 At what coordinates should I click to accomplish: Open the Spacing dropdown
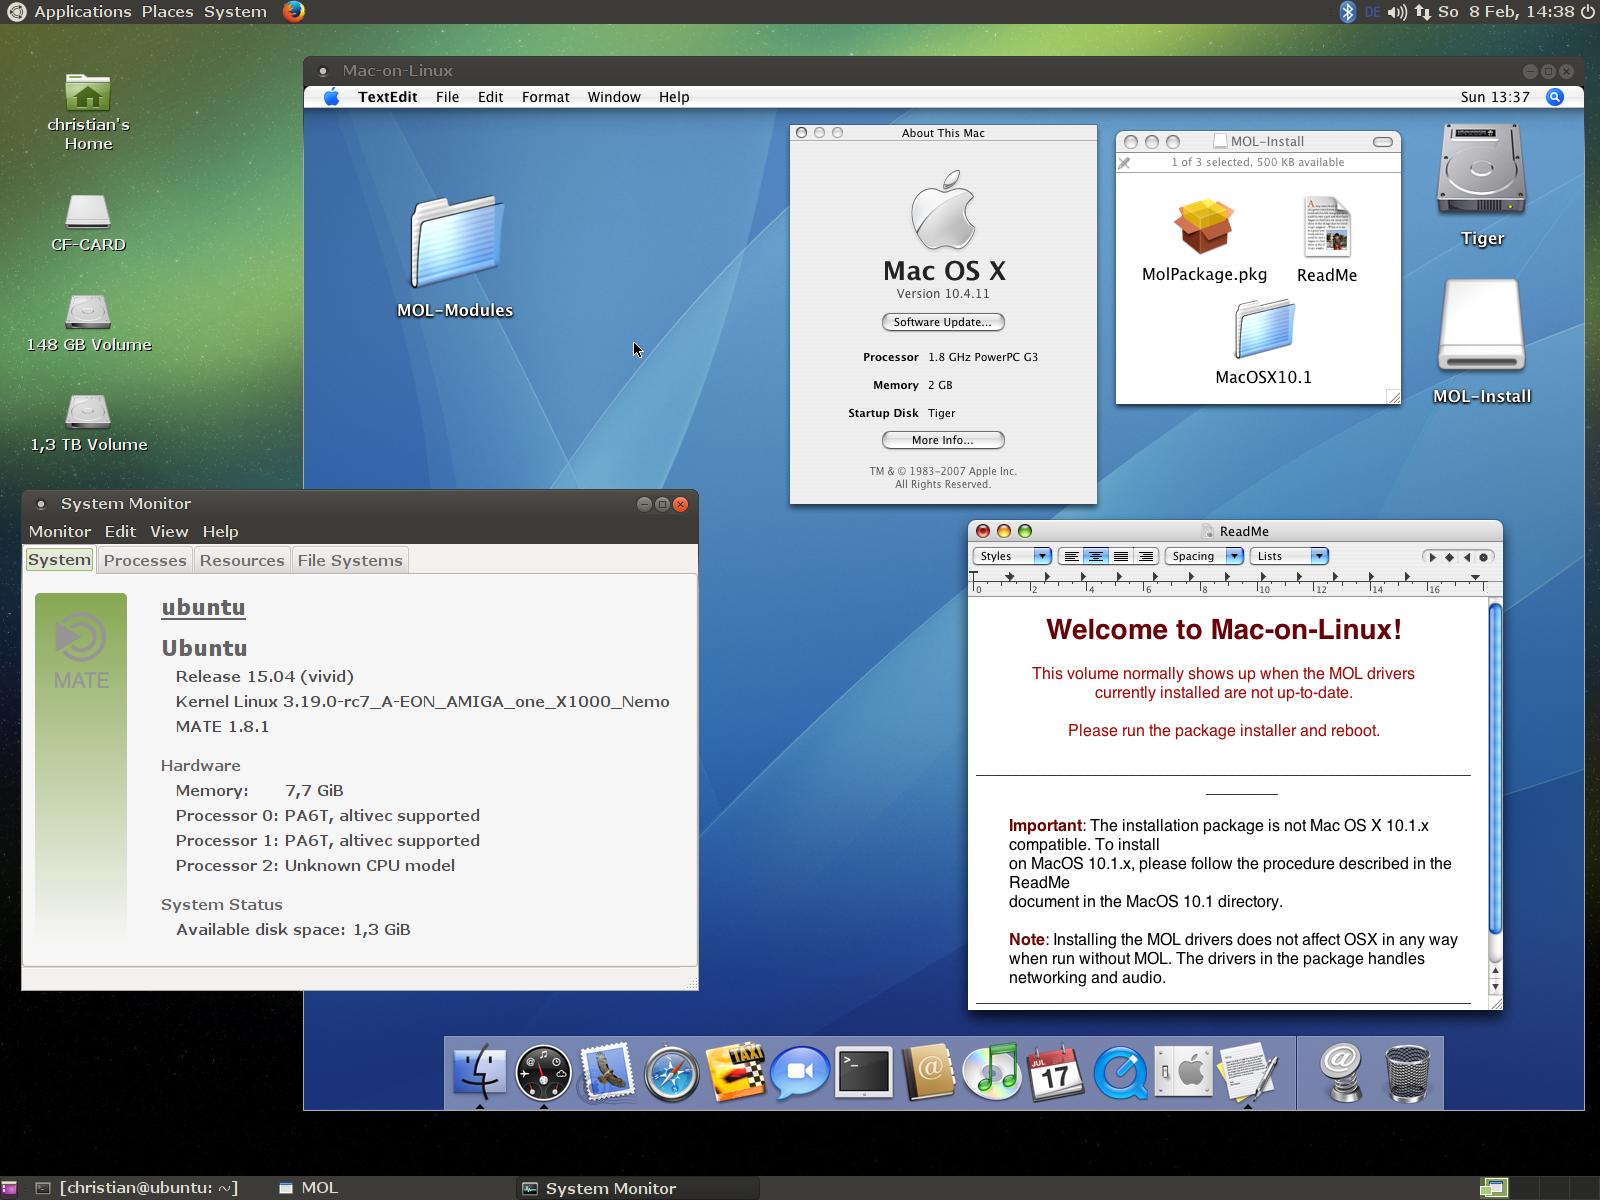1203,557
